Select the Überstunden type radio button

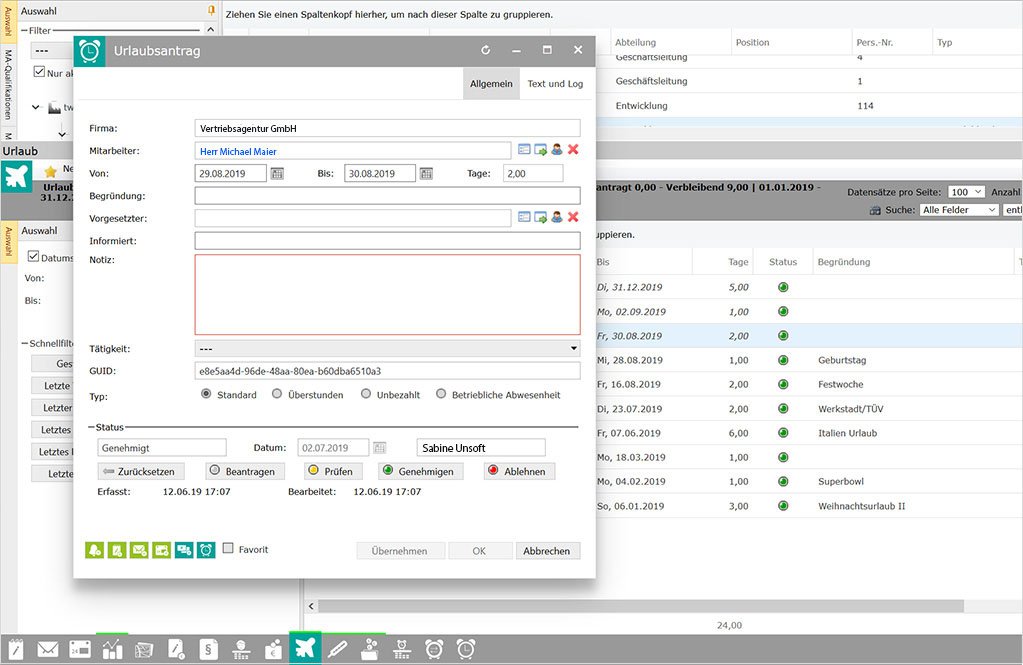[277, 394]
